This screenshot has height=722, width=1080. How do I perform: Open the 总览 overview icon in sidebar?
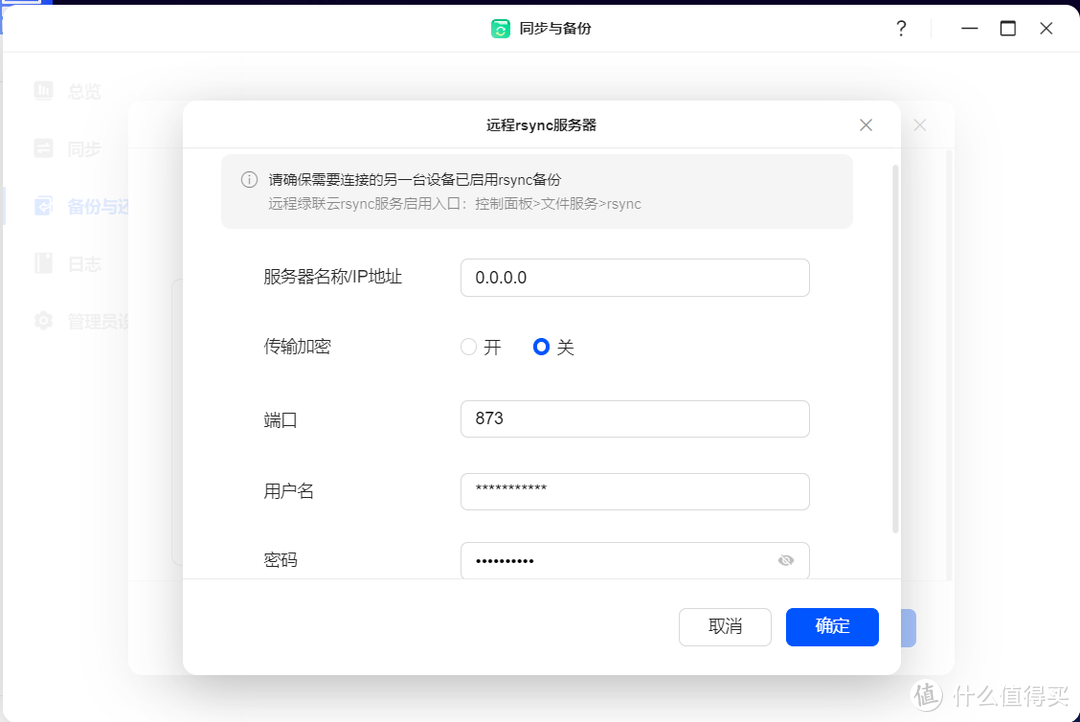point(43,91)
